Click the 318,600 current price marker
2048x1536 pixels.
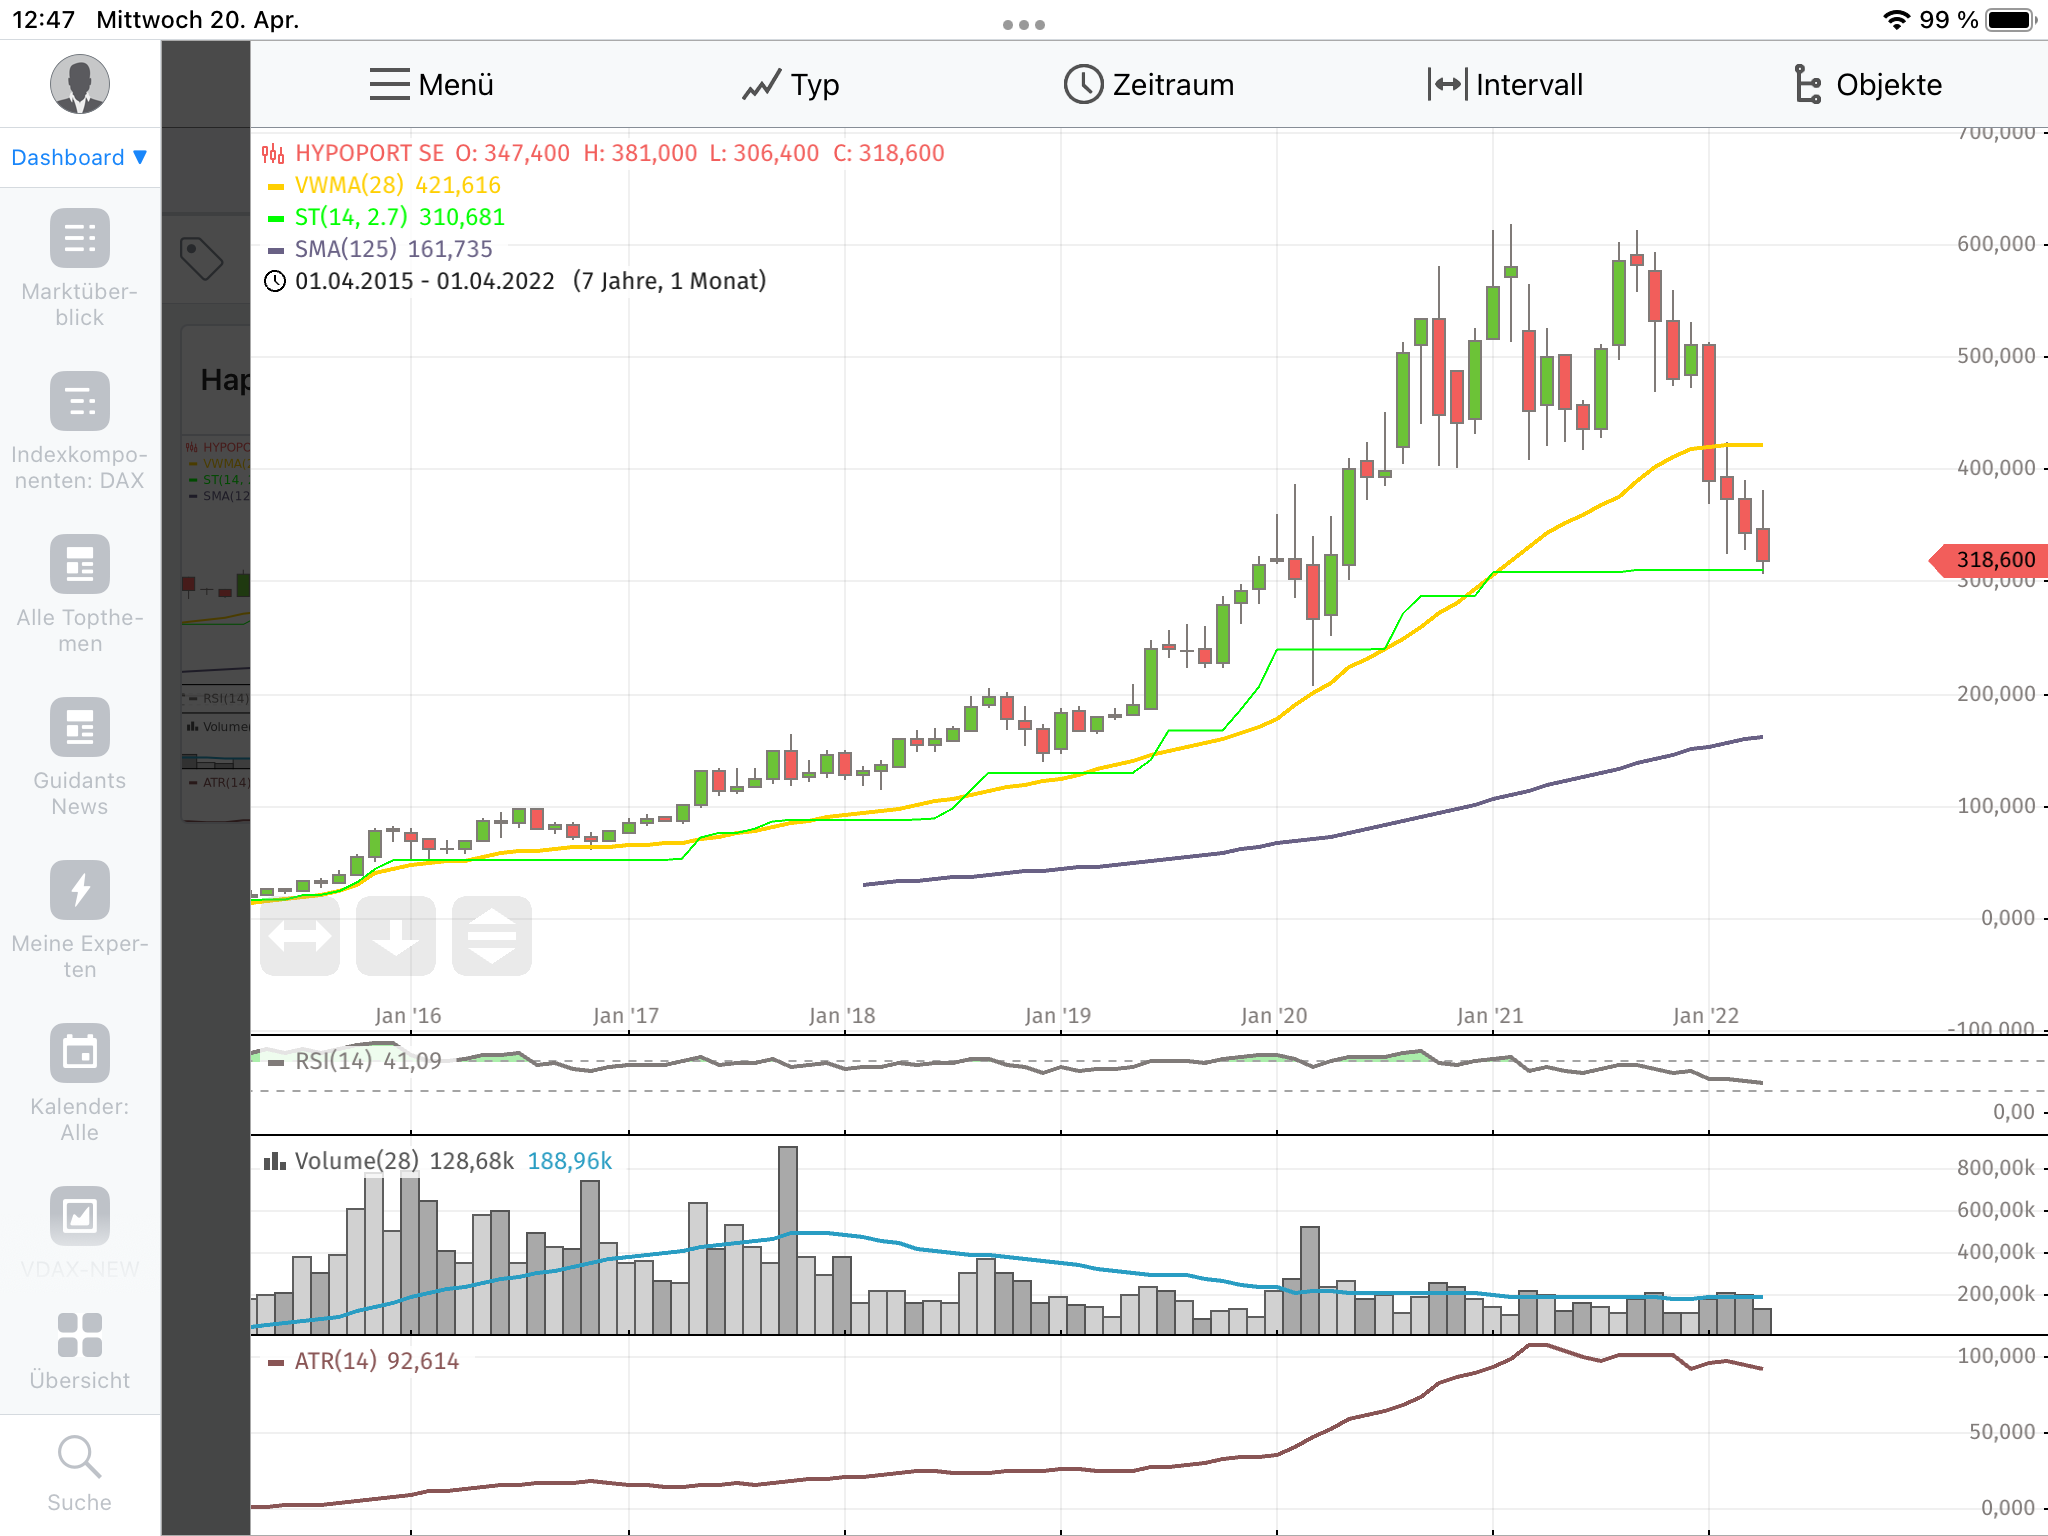(1992, 560)
